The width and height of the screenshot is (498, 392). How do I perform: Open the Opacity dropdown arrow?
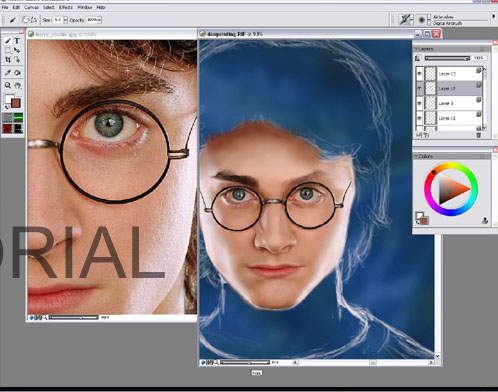click(99, 20)
